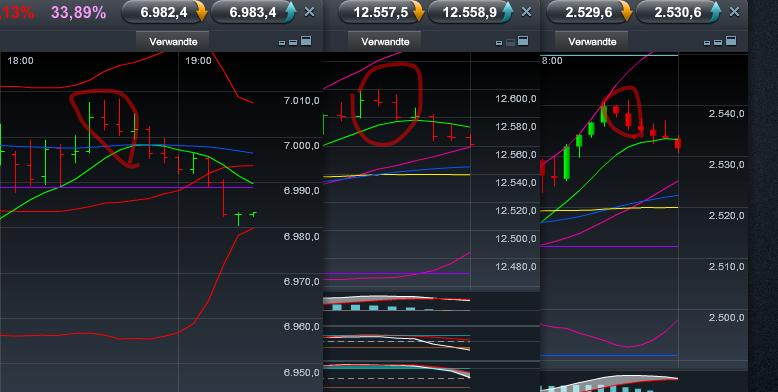Click the 12.500,0 price axis label
This screenshot has height=392, width=778.
[x=516, y=239]
